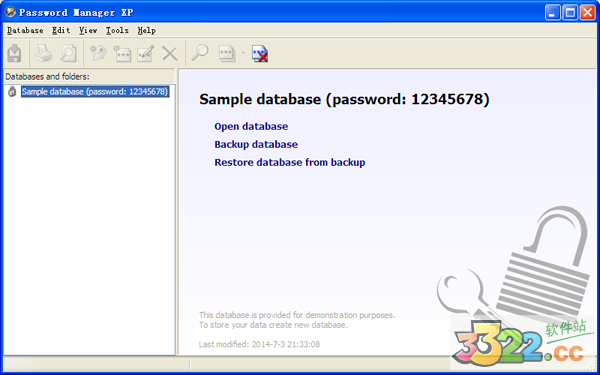This screenshot has height=375, width=600.
Task: Click the Last modified timestamp text
Action: point(259,344)
